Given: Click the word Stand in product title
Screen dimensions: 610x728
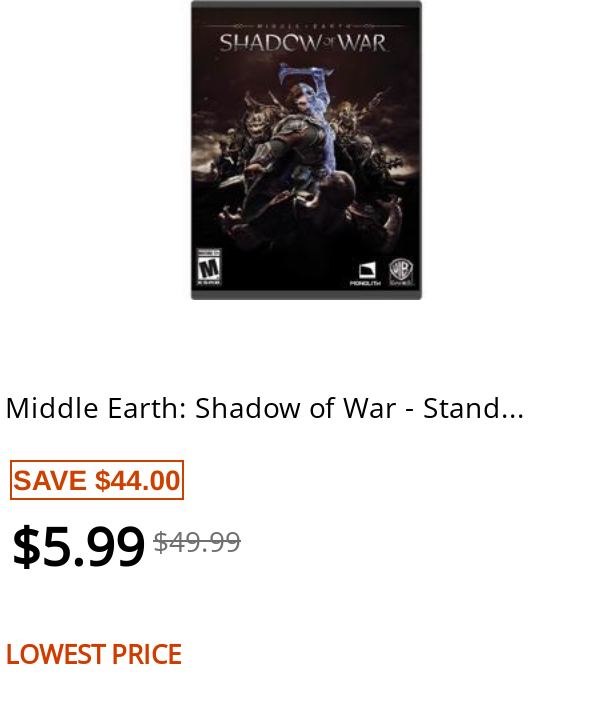Looking at the screenshot, I should click(x=461, y=408).
